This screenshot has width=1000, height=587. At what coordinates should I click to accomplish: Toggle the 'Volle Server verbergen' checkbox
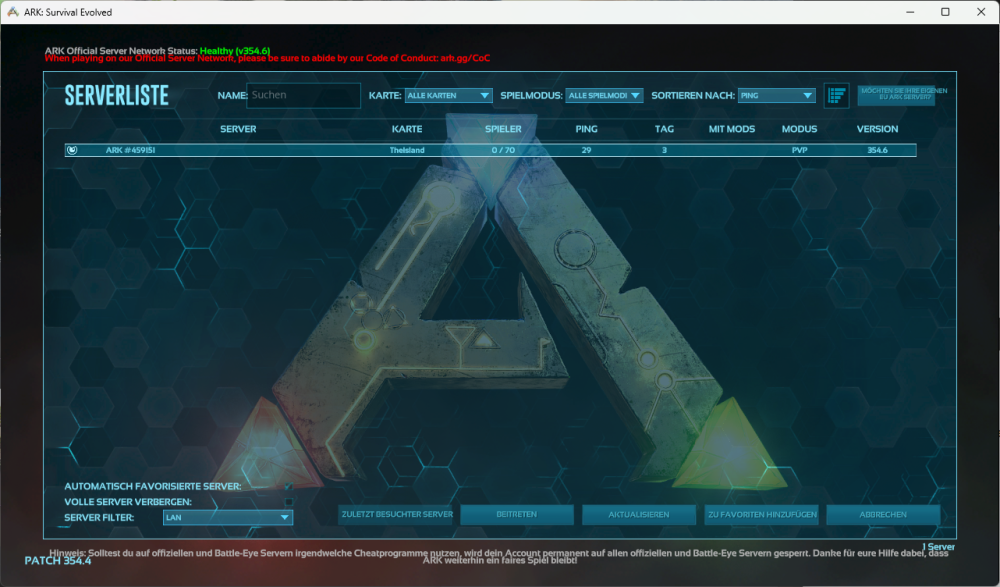tap(289, 502)
